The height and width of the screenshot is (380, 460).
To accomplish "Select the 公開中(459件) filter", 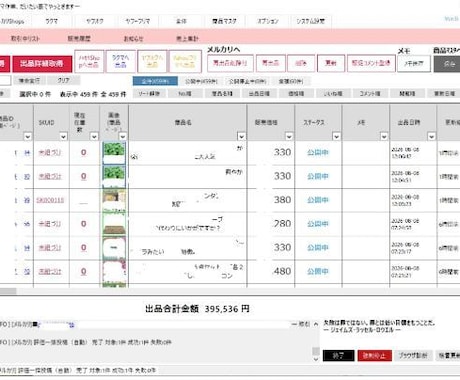I will 201,81.
